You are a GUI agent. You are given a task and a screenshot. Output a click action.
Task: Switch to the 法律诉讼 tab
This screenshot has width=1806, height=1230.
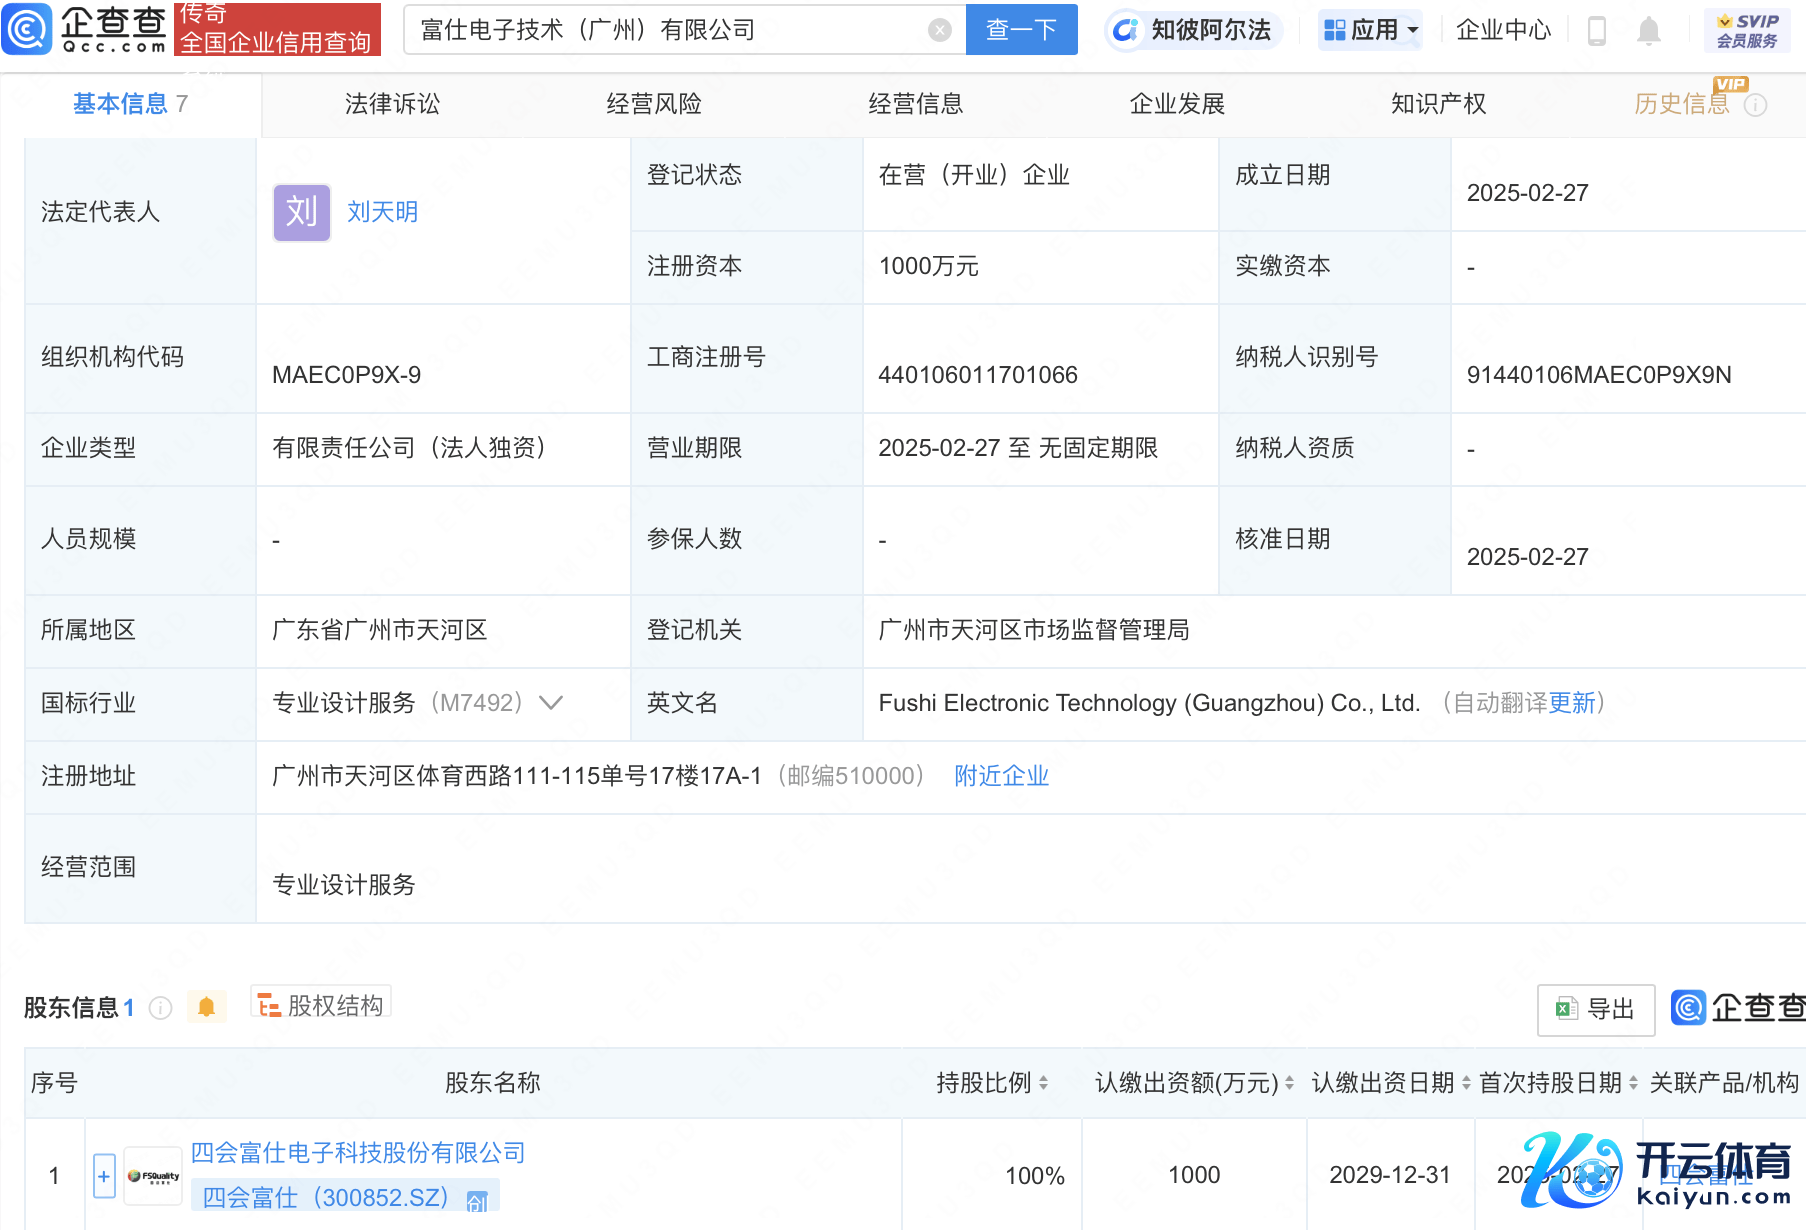point(392,104)
